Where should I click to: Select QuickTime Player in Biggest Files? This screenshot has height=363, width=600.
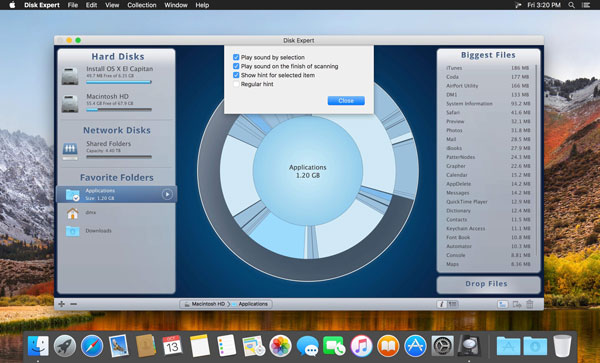click(x=488, y=202)
